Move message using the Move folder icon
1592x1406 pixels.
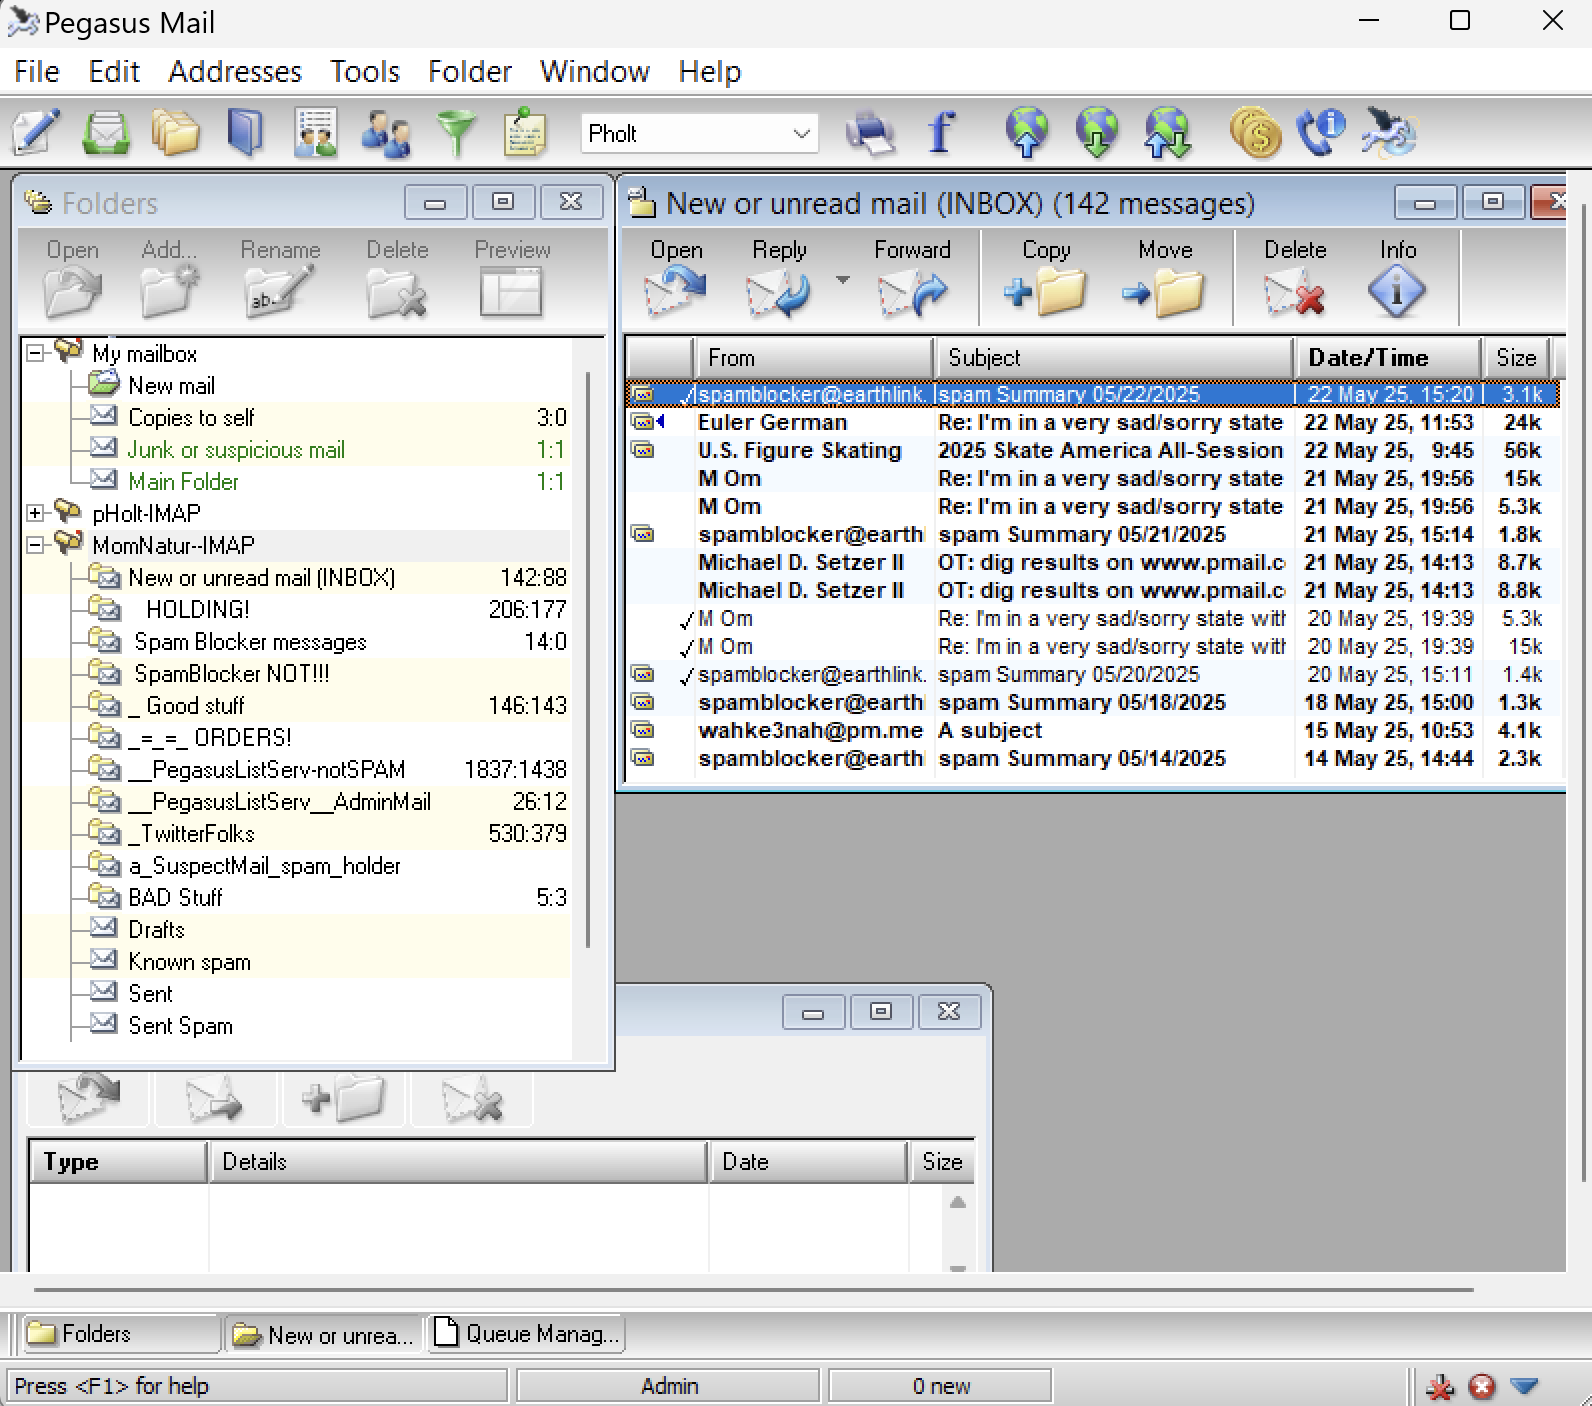(x=1164, y=292)
